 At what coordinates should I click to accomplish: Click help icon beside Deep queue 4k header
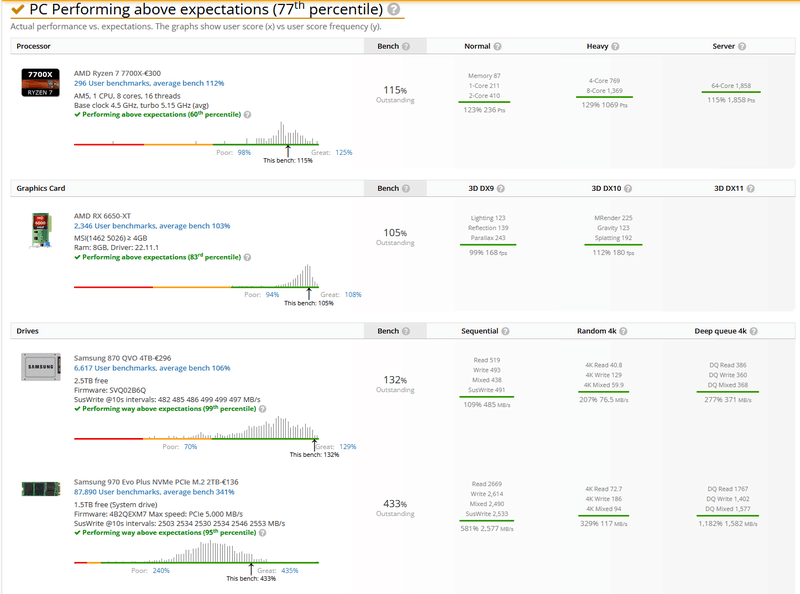754,331
